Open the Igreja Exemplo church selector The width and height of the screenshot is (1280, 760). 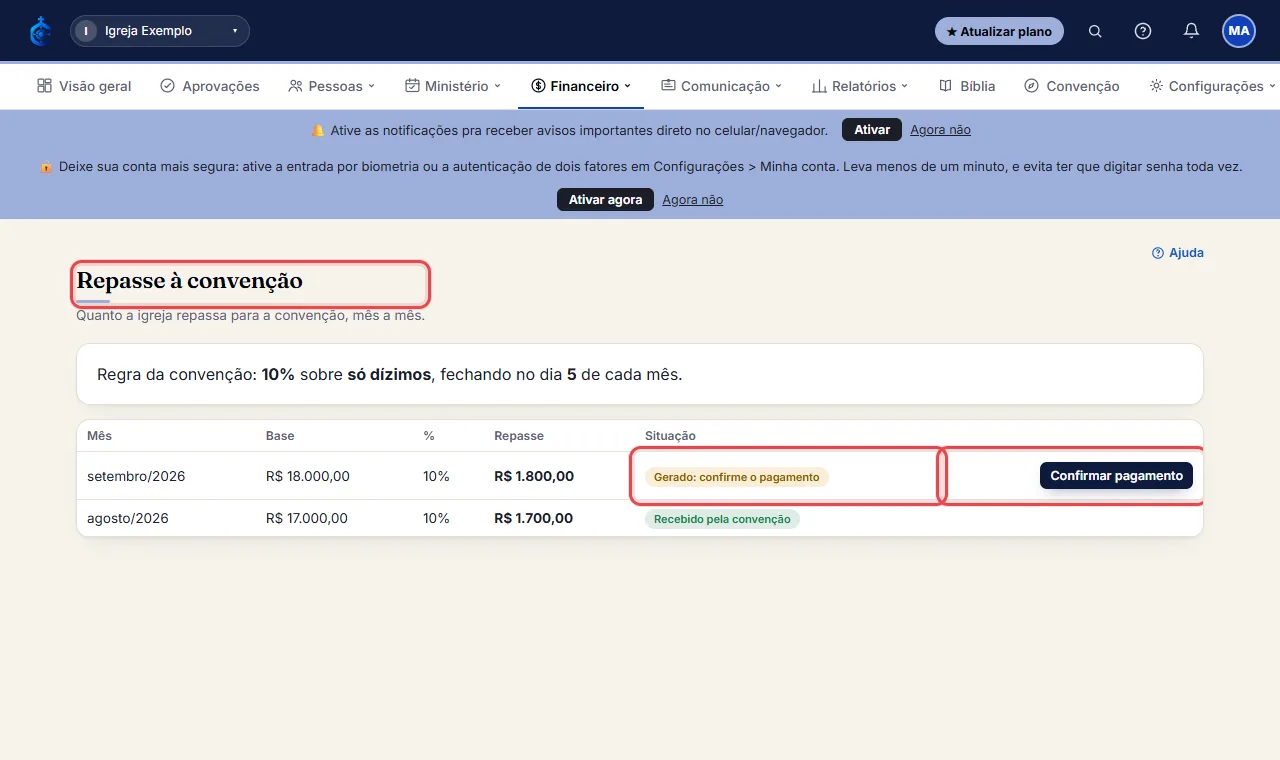pyautogui.click(x=160, y=31)
